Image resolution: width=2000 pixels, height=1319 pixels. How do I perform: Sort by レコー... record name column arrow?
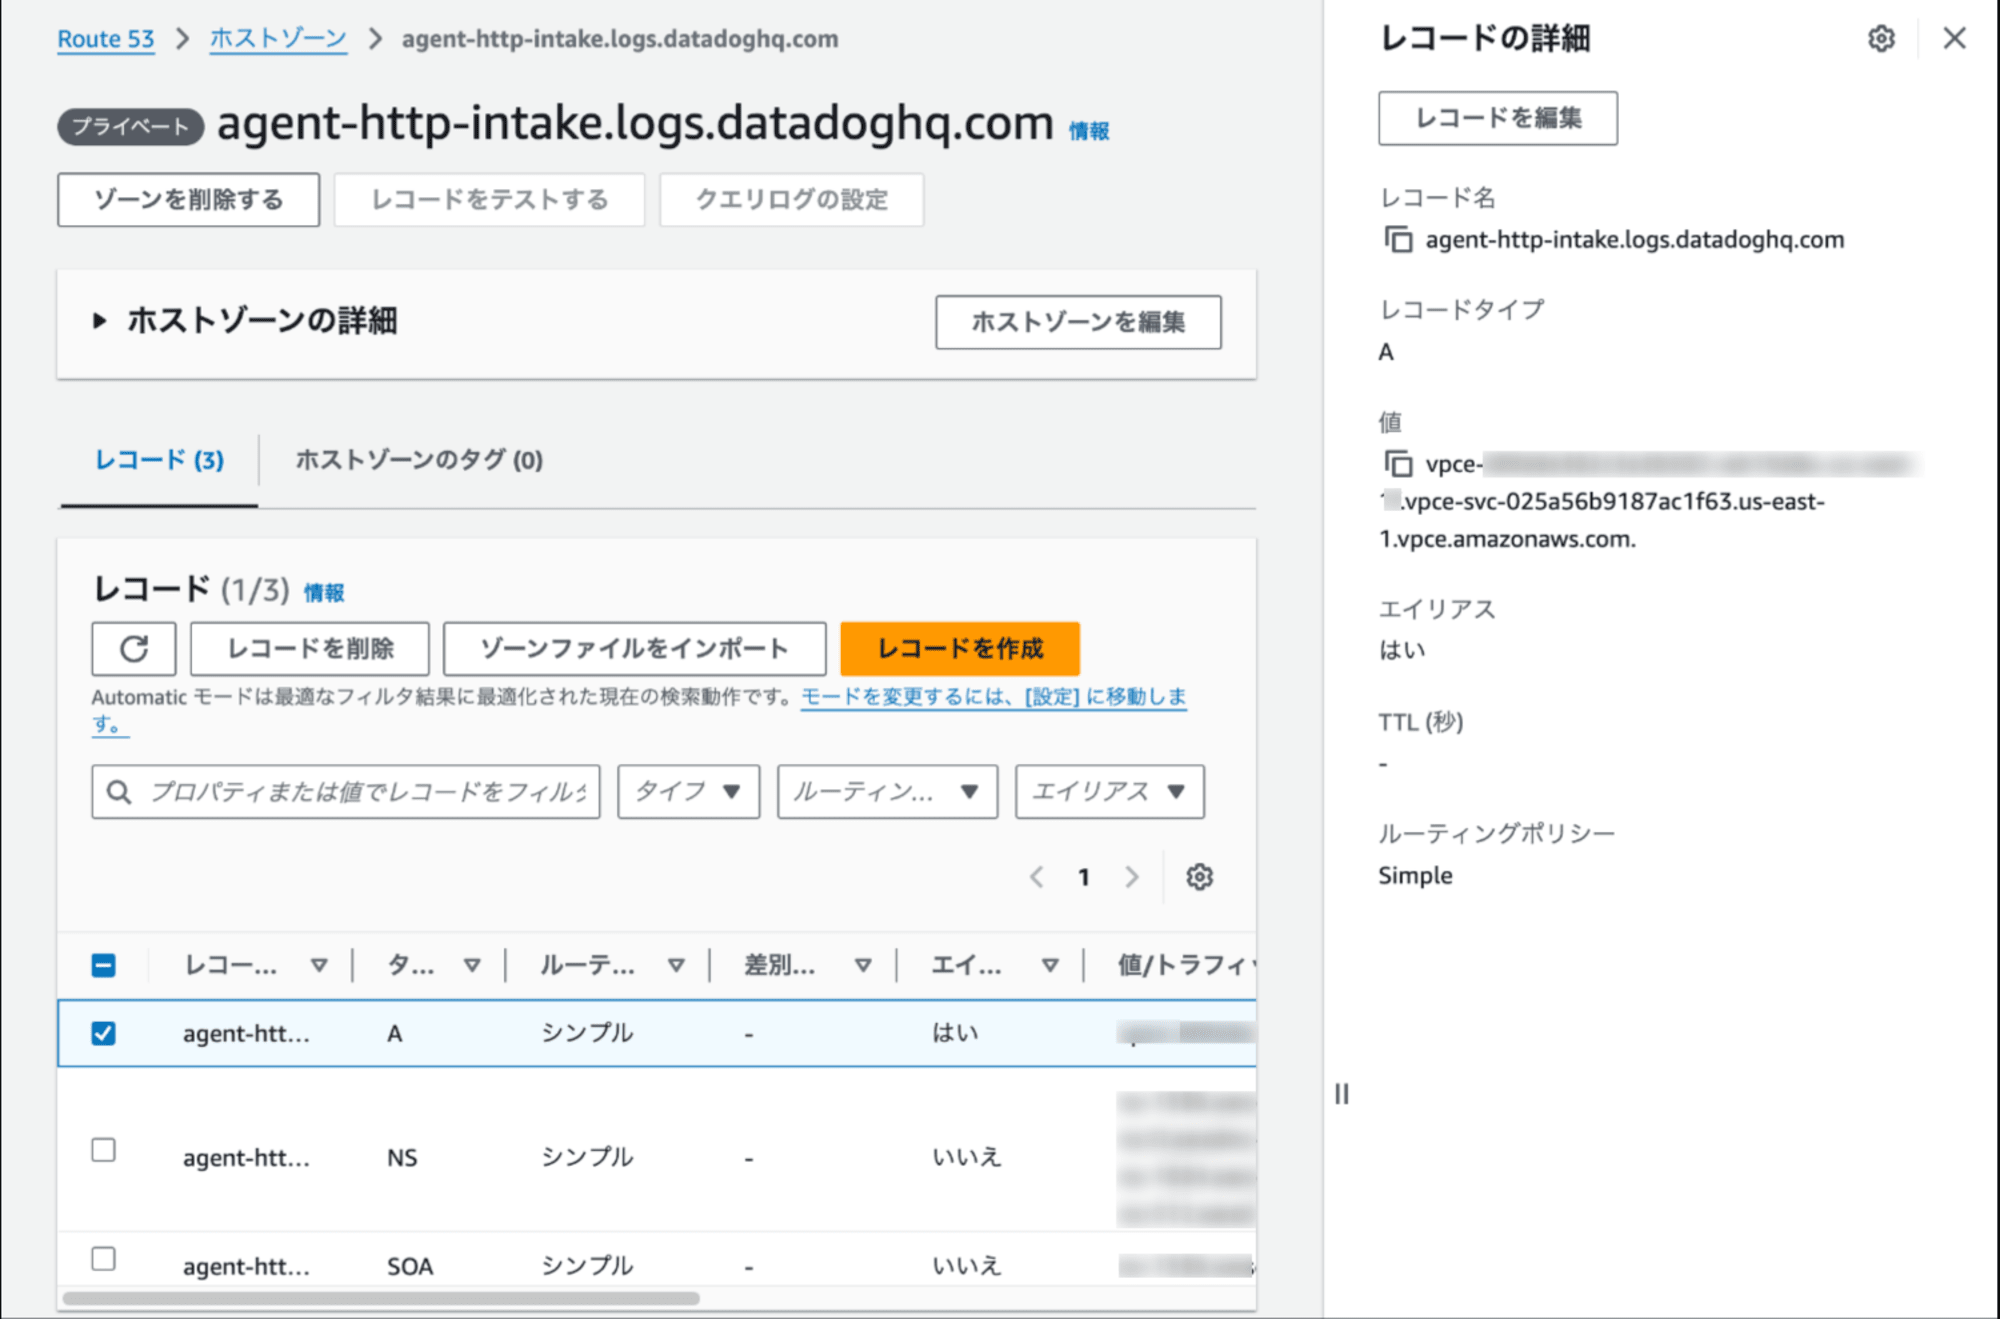[x=319, y=965]
